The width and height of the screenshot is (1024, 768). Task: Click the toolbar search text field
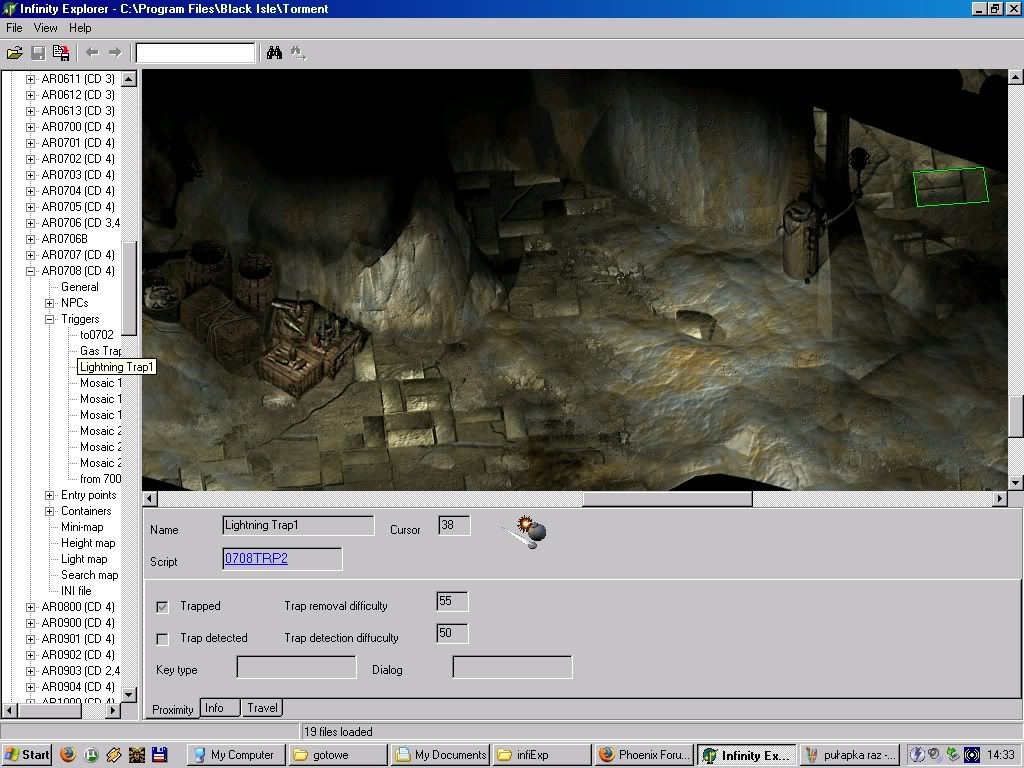tap(195, 53)
